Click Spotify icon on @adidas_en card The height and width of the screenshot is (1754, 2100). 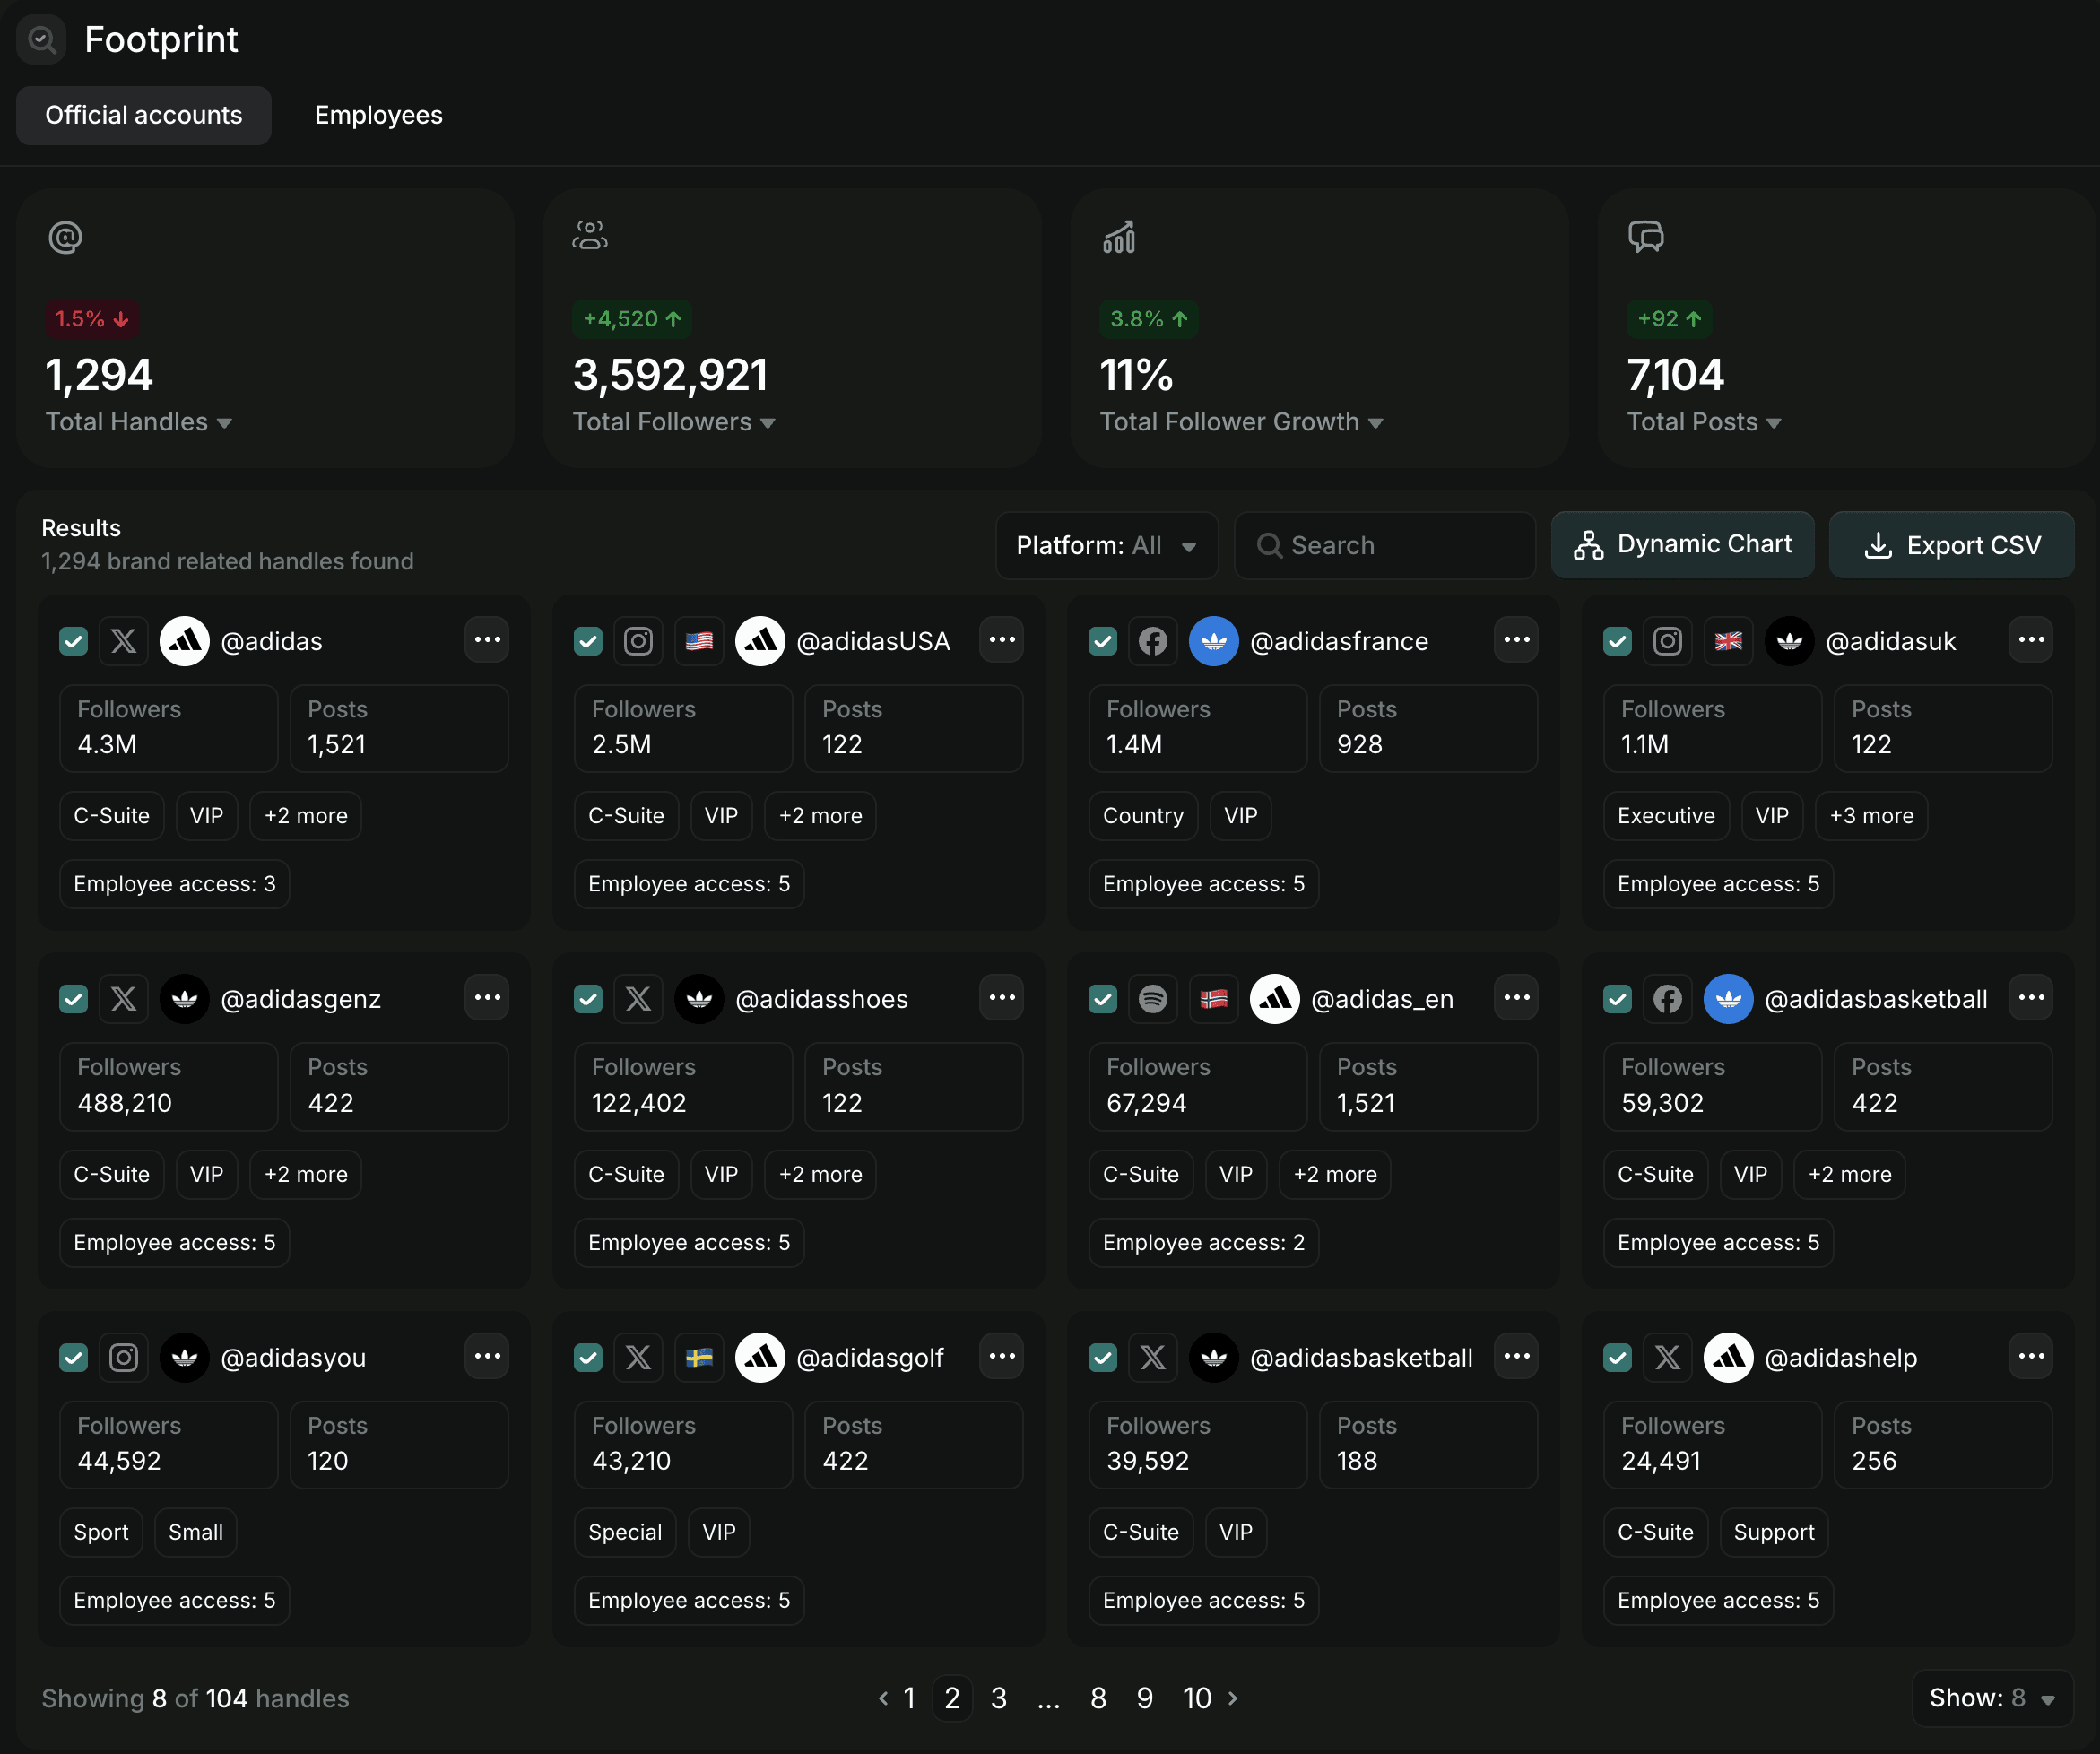tap(1153, 998)
